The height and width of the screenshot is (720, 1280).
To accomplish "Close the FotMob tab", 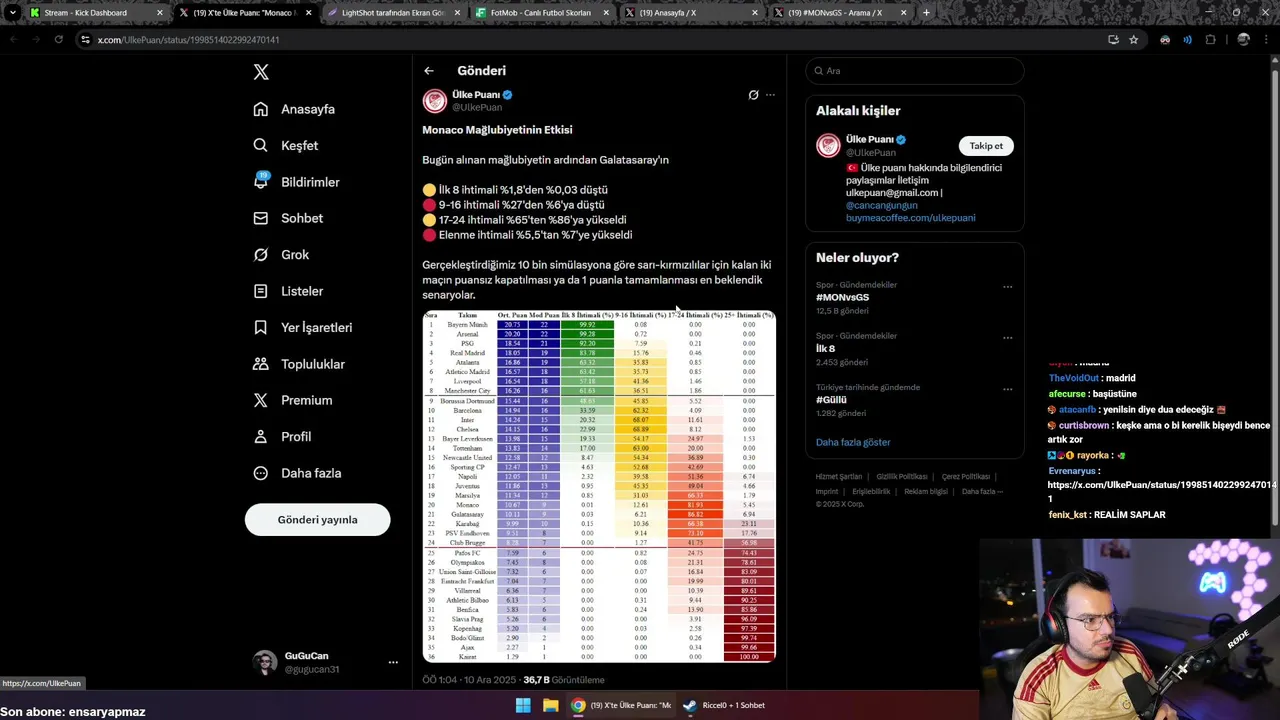I will tap(606, 13).
